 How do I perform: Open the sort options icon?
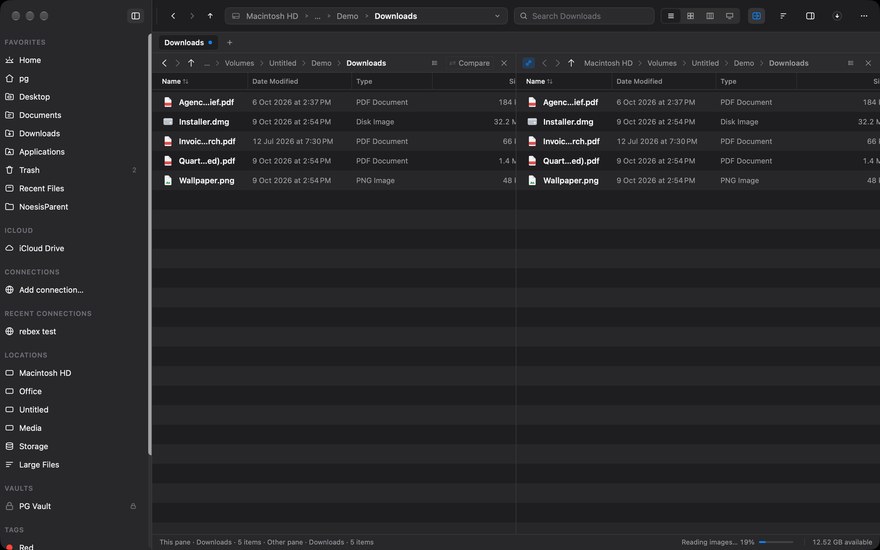click(x=783, y=16)
